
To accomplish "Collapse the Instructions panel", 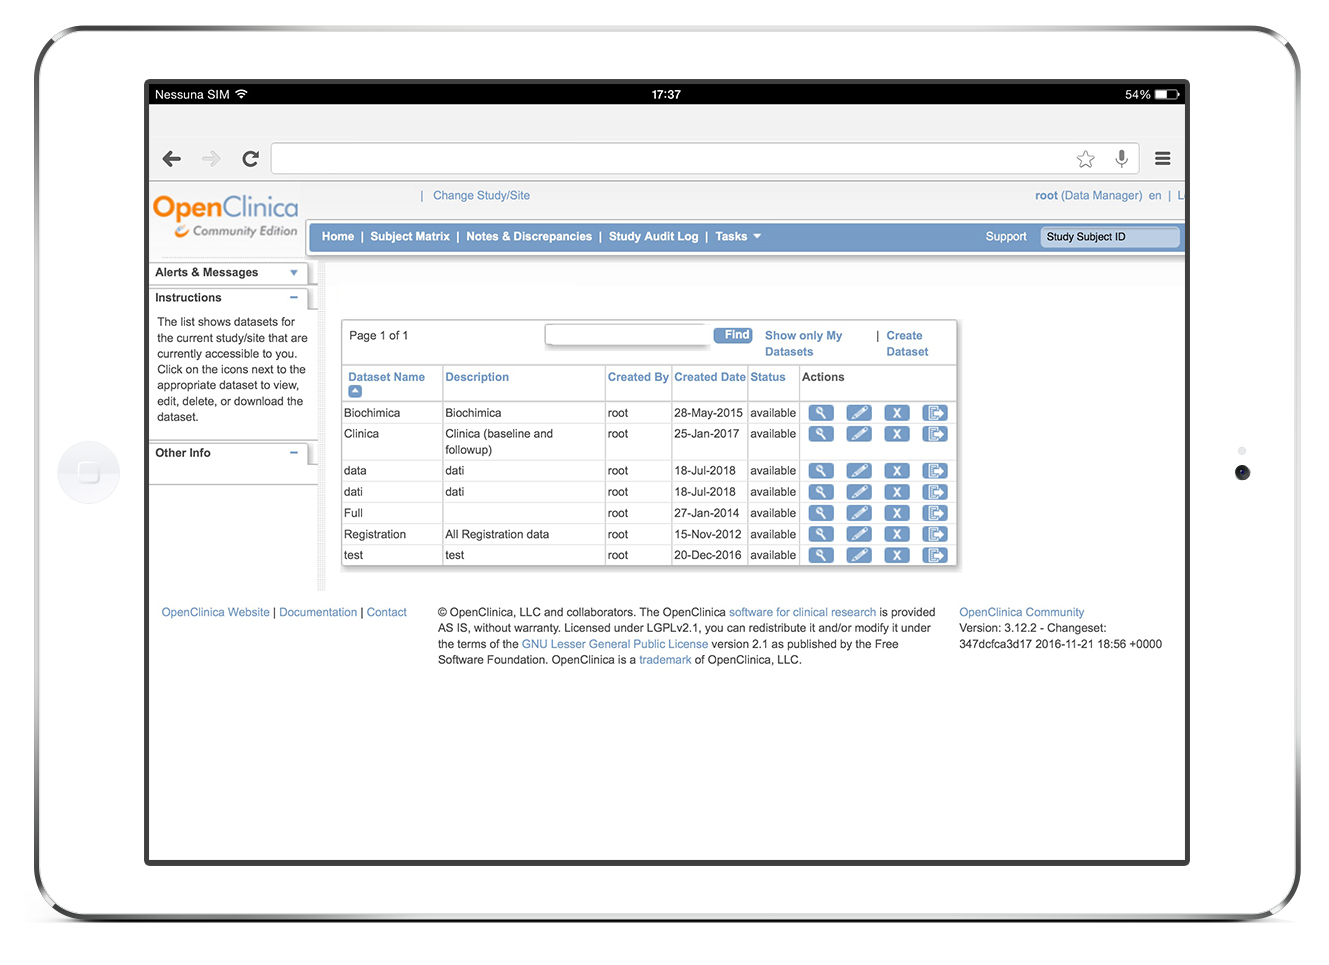I will 293,297.
